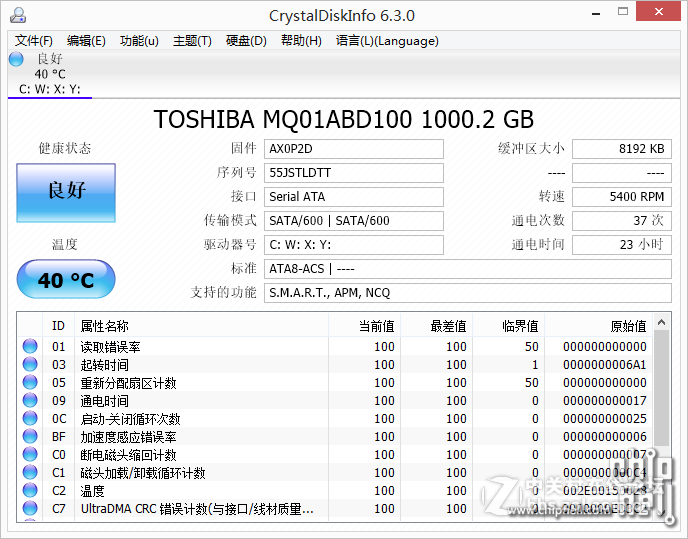Click the 属性名称 column header
The height and width of the screenshot is (539, 688).
tap(201, 326)
